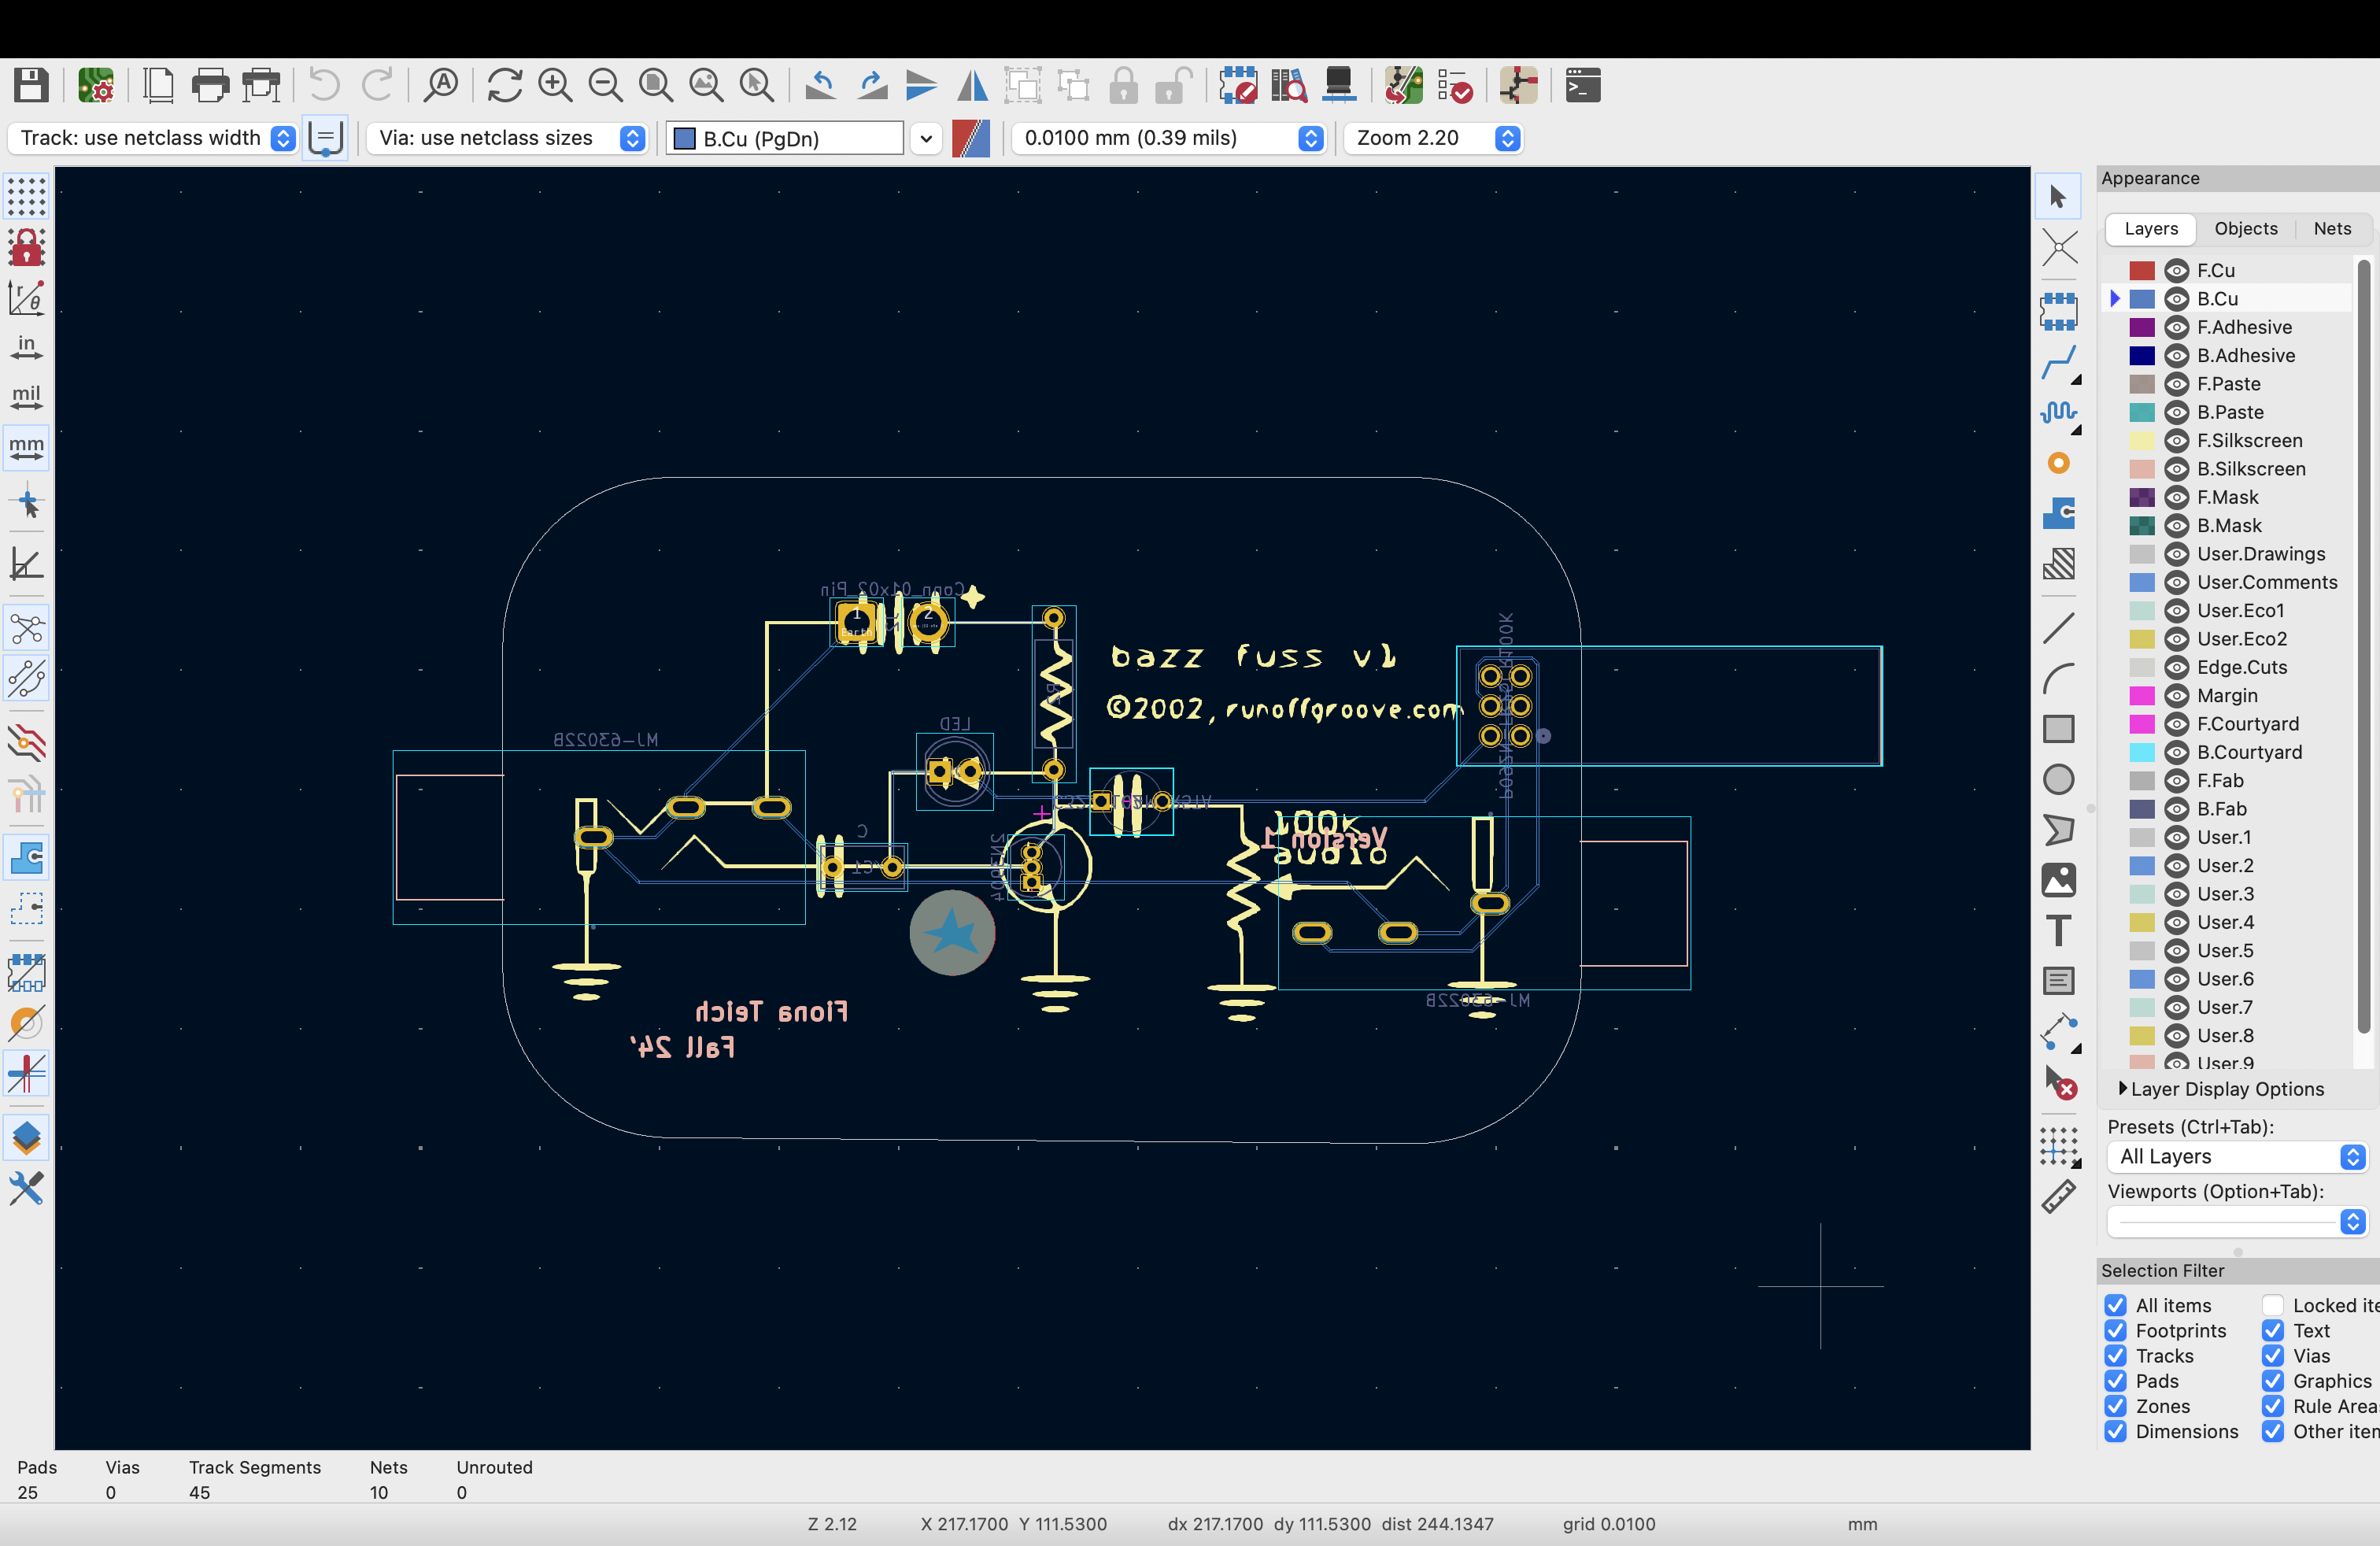Run Design Rules Checker icon
The image size is (2380, 1546).
[x=1454, y=85]
